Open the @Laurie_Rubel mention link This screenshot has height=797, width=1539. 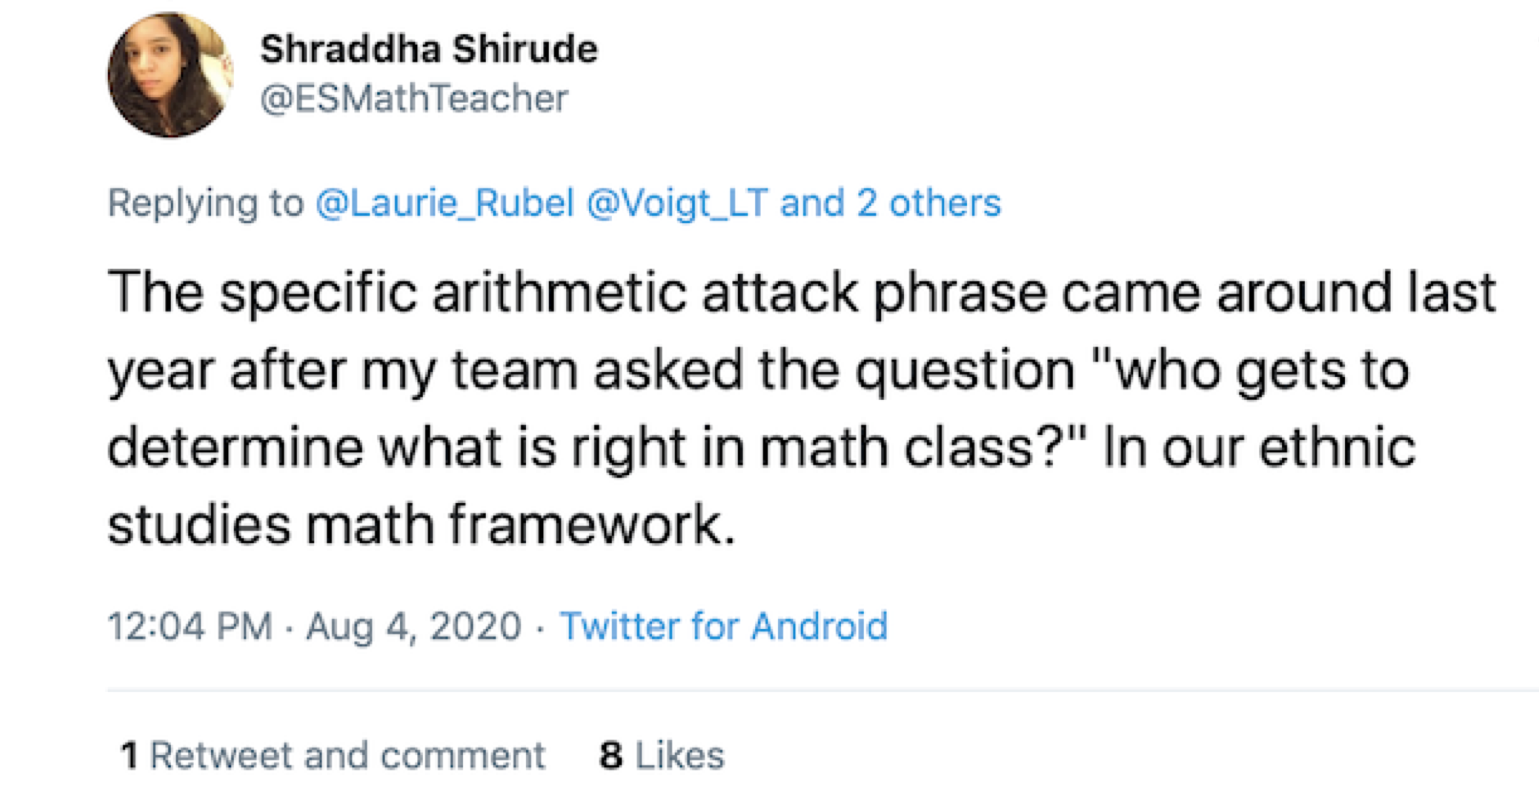click(444, 203)
